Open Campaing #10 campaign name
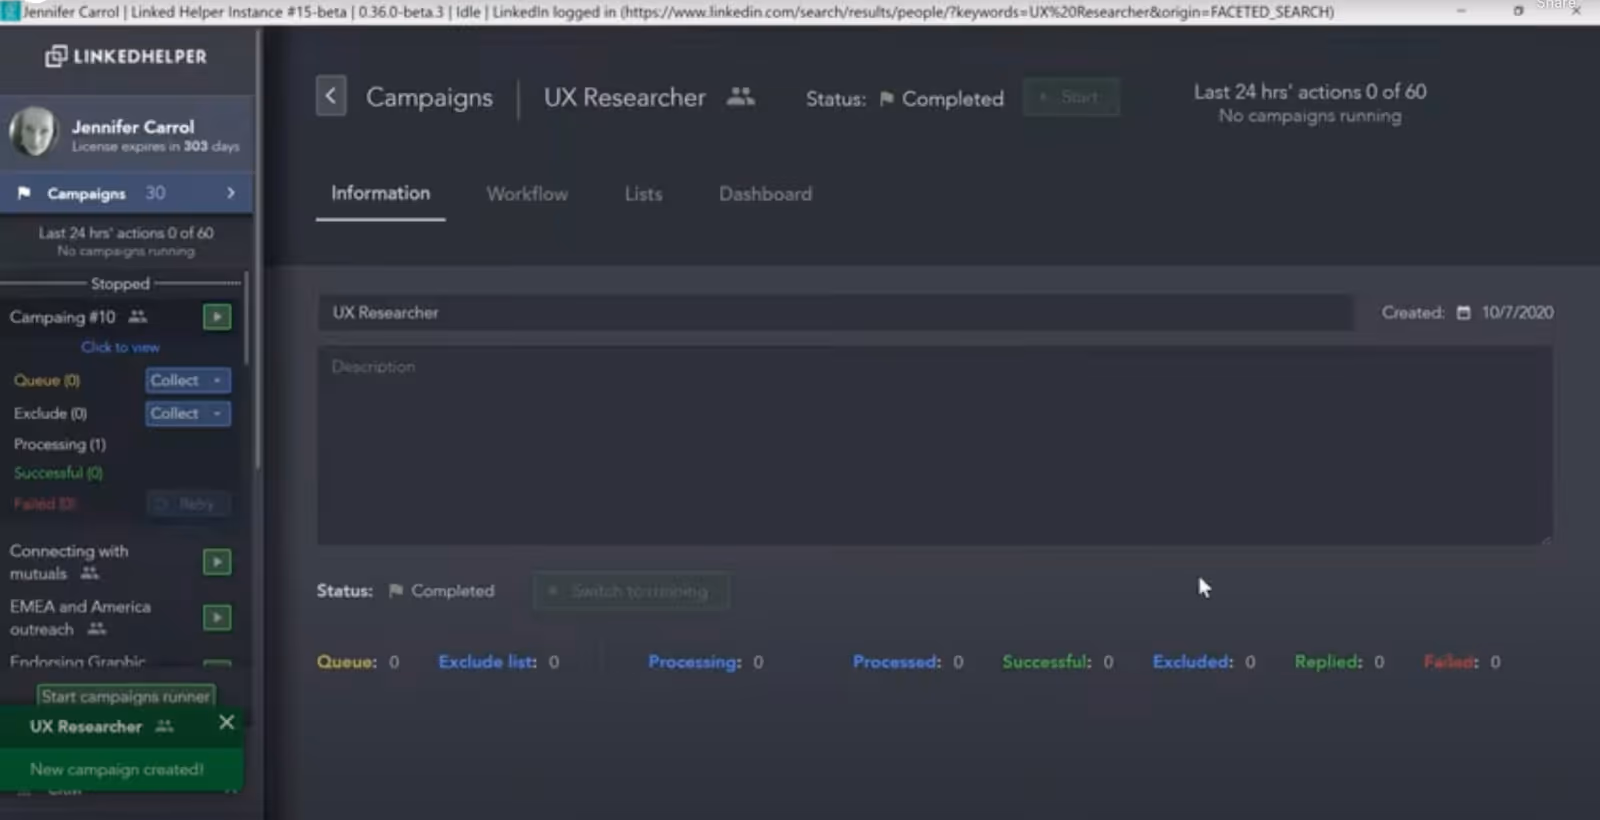This screenshot has width=1600, height=820. [x=62, y=317]
